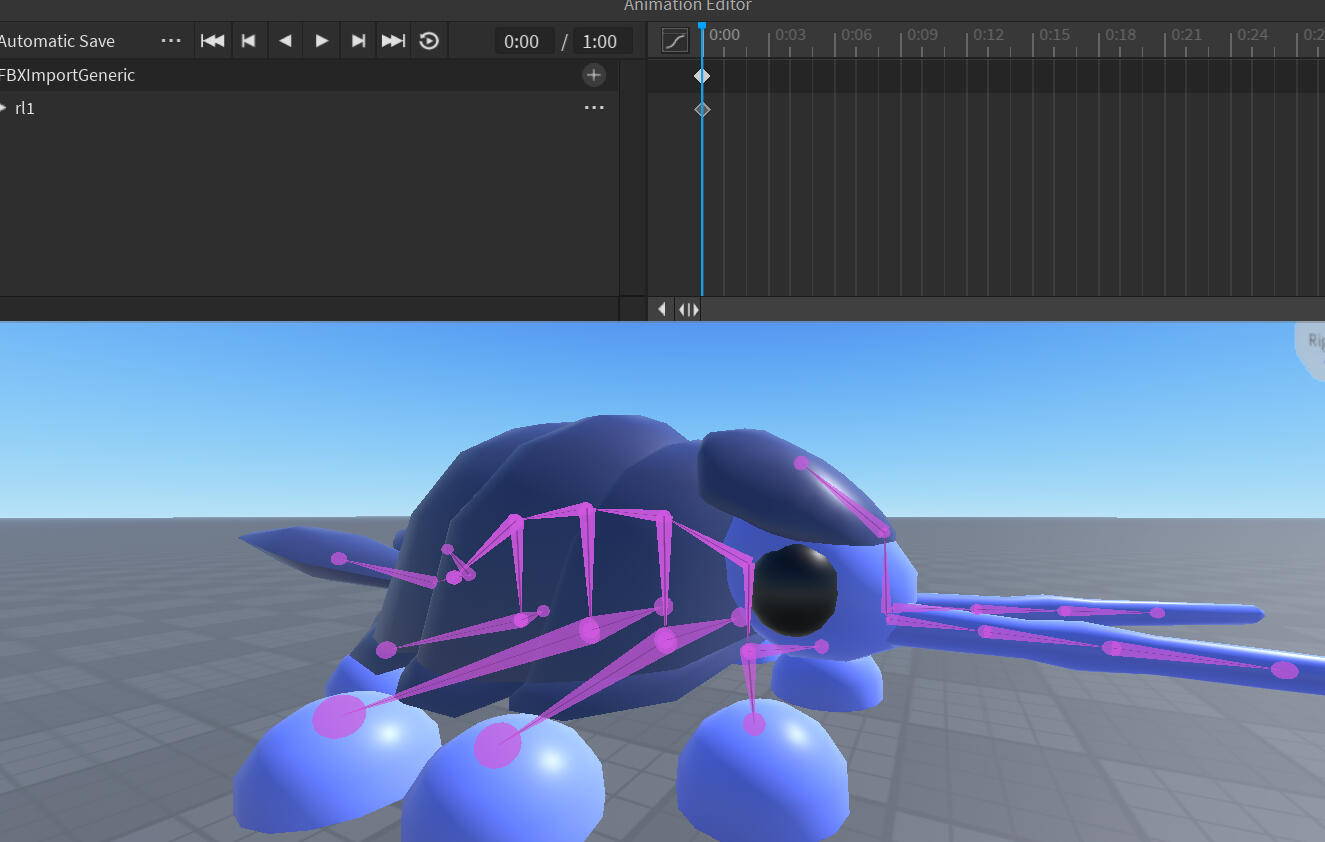Click the timeline zoom handle in scrollbar
The width and height of the screenshot is (1325, 842).
click(x=688, y=309)
